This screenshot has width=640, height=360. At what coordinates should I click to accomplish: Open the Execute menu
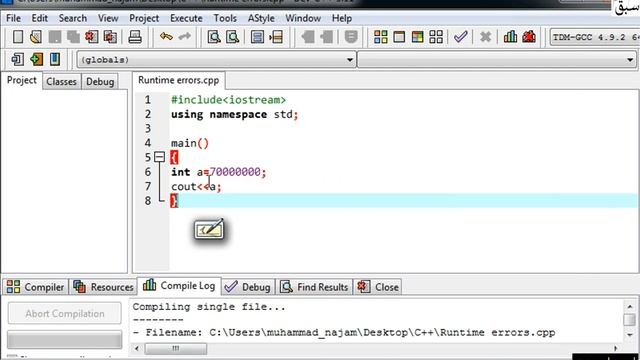[x=186, y=18]
